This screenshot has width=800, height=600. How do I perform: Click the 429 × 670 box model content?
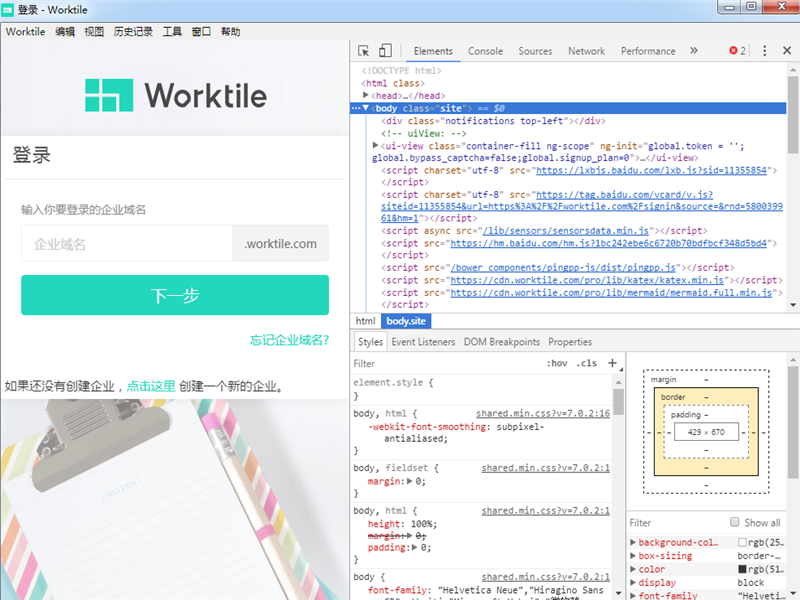pyautogui.click(x=706, y=432)
